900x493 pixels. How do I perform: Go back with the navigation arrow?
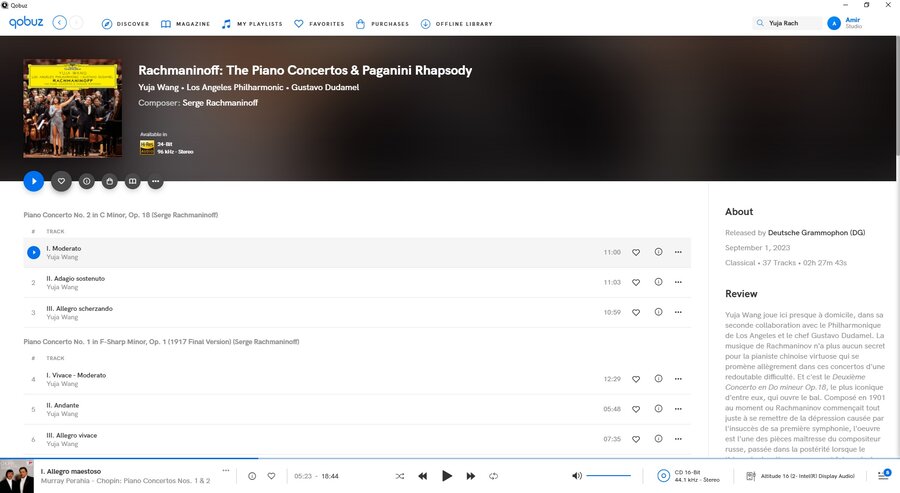pos(59,23)
